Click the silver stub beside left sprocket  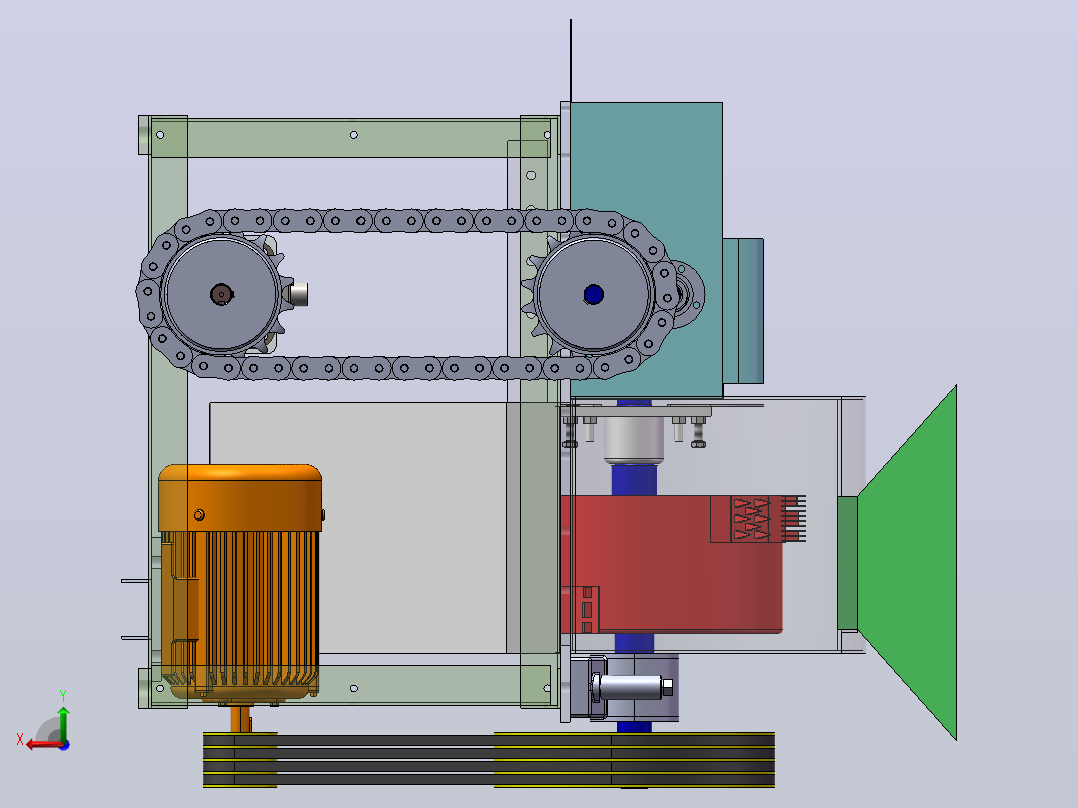[x=298, y=294]
